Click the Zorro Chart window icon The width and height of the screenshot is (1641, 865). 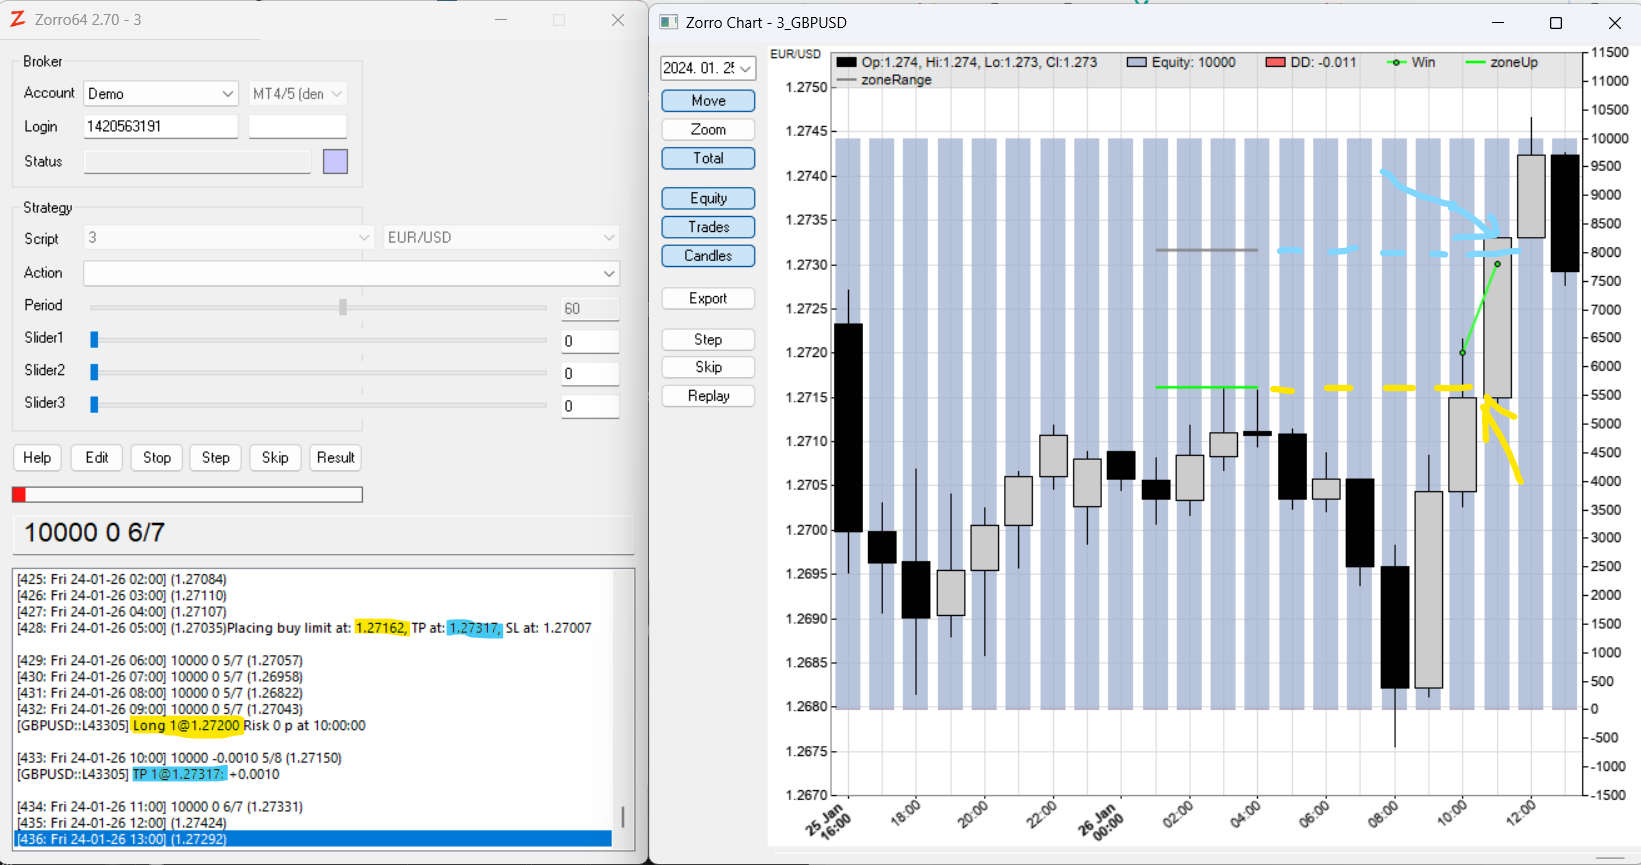pos(668,22)
